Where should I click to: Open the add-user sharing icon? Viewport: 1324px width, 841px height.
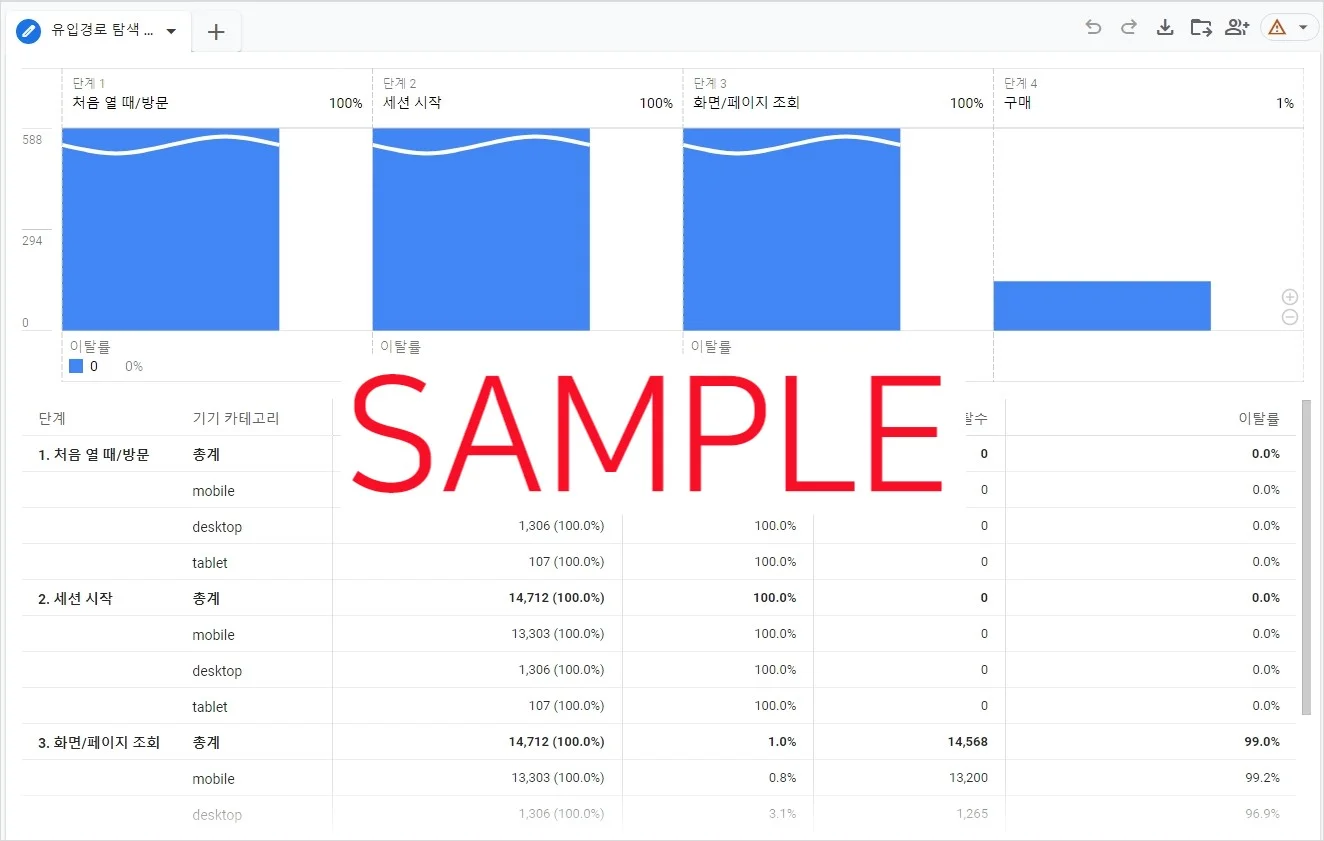[x=1237, y=27]
